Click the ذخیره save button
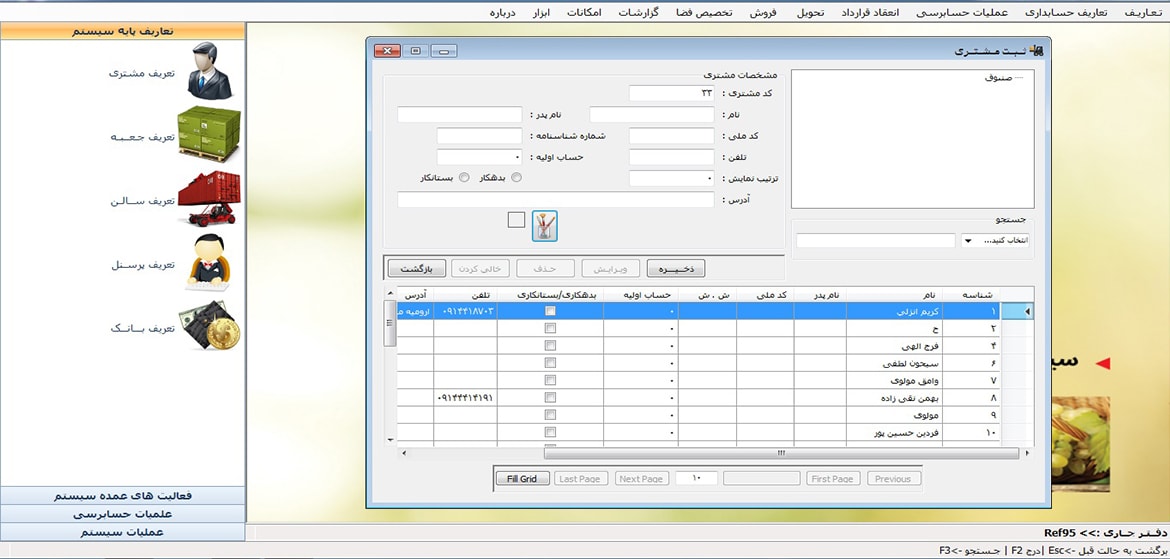The width and height of the screenshot is (1170, 559). click(x=676, y=268)
